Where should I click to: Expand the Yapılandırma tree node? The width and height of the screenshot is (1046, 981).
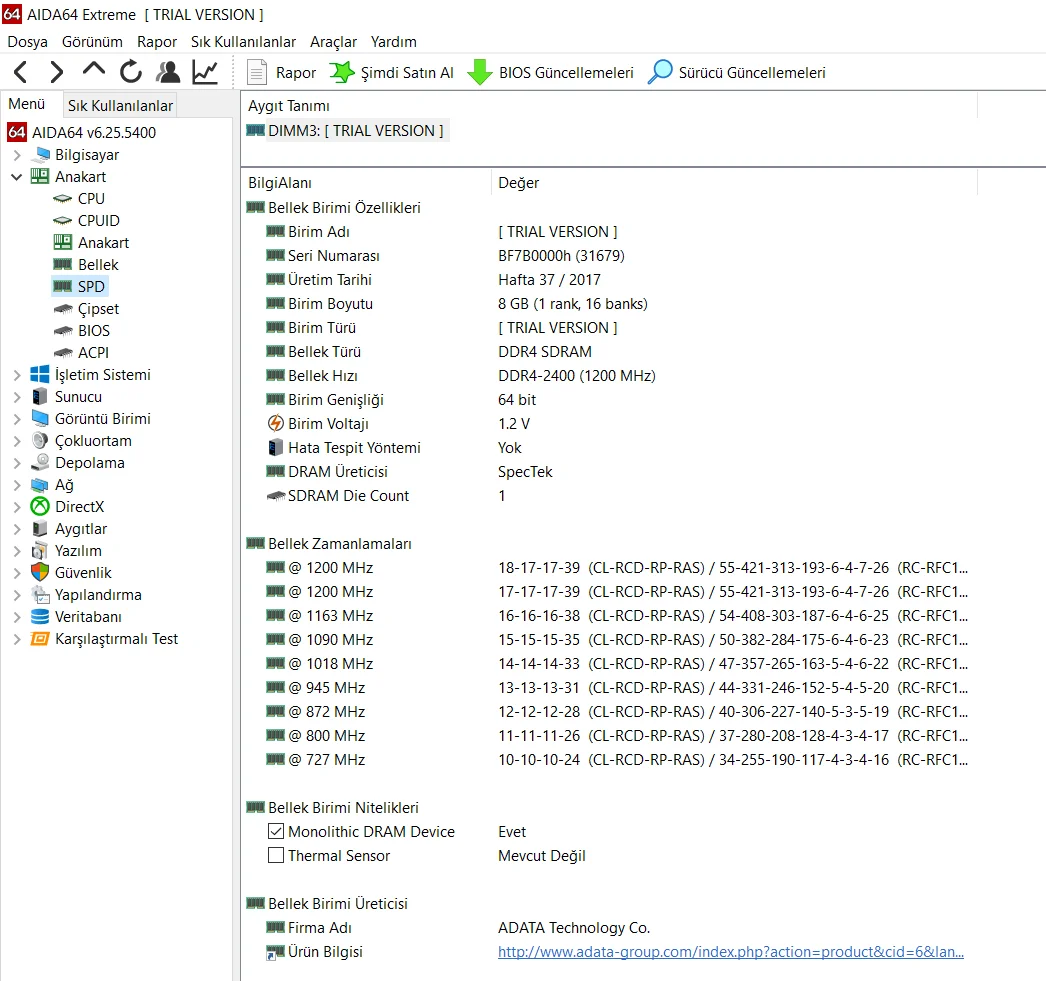tap(17, 595)
